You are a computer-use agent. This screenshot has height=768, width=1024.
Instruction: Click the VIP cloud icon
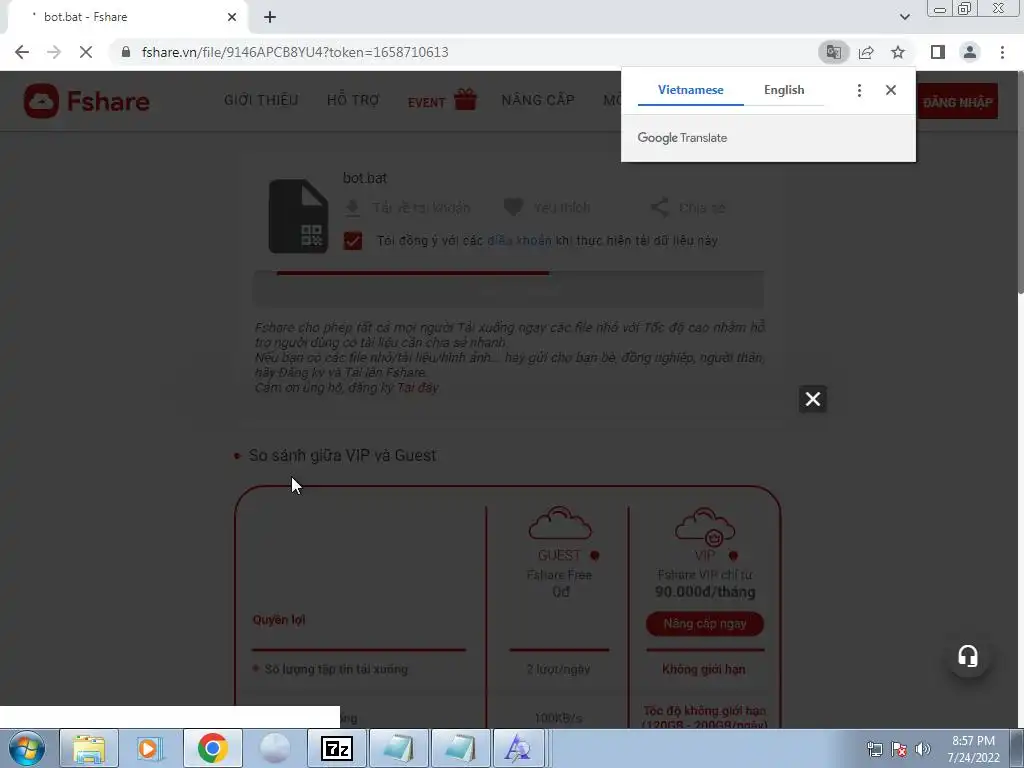point(705,526)
